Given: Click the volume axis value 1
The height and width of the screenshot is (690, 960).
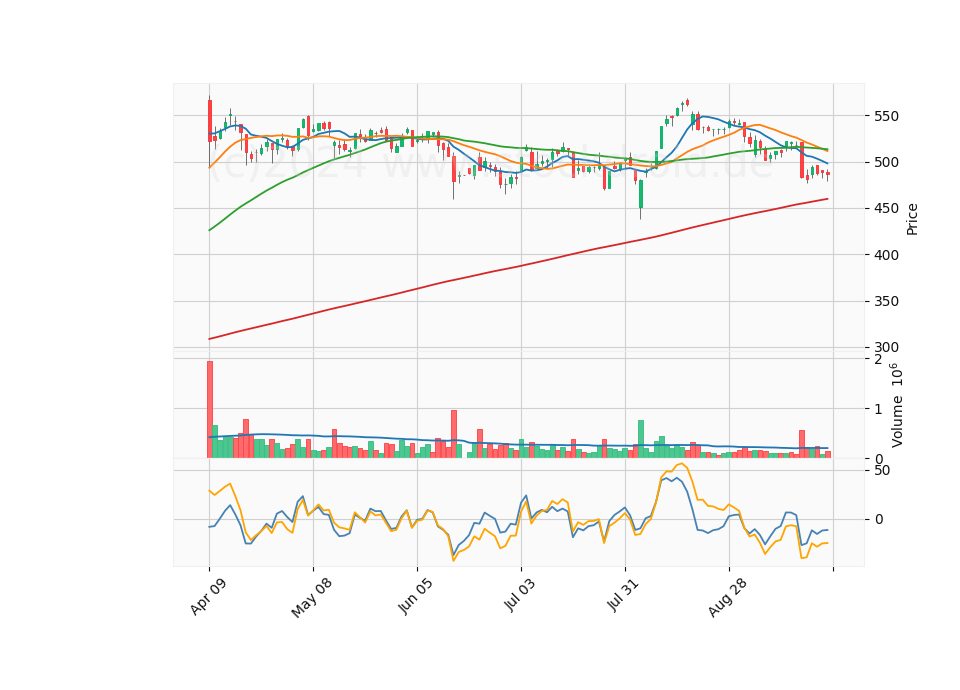Looking at the screenshot, I should 879,409.
